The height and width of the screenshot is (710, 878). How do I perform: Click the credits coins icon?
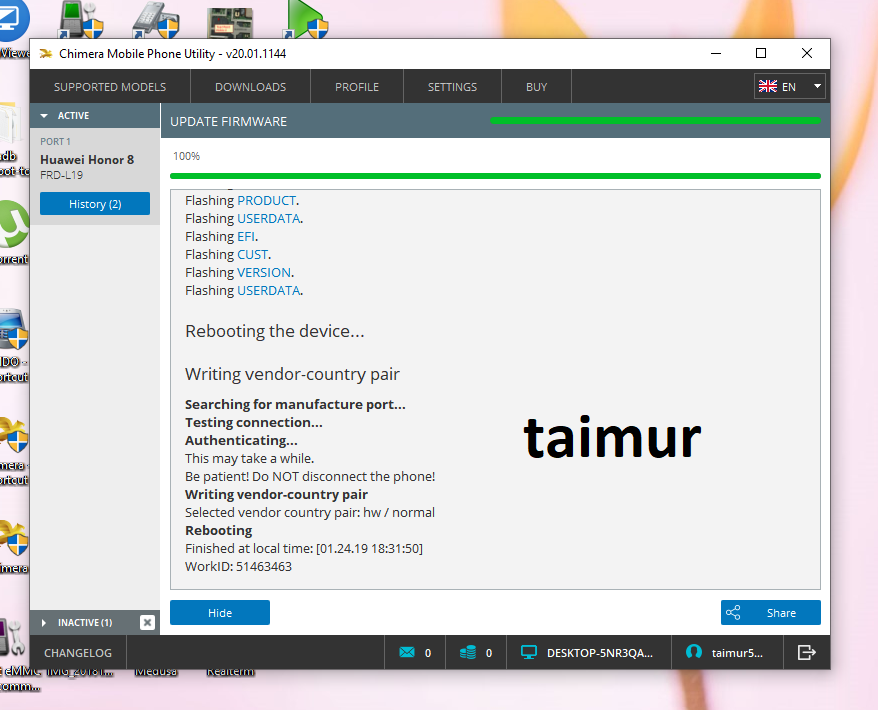(468, 652)
